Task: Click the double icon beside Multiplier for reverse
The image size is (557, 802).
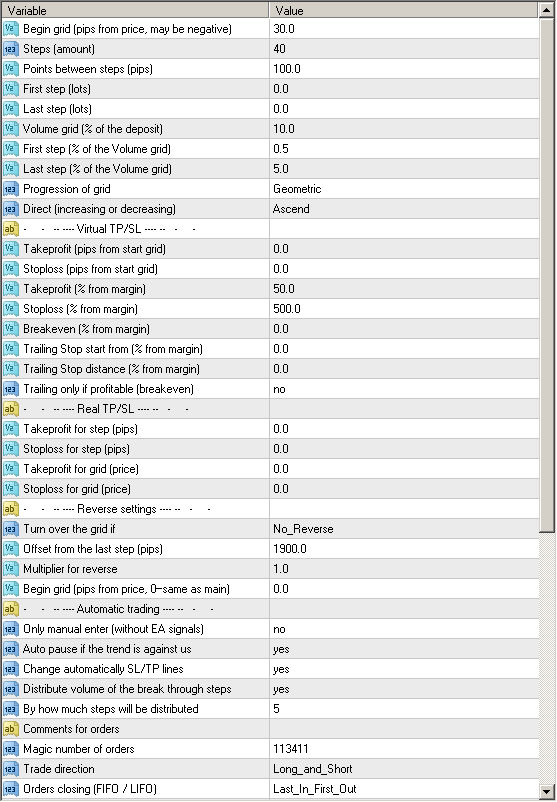Action: coord(11,569)
